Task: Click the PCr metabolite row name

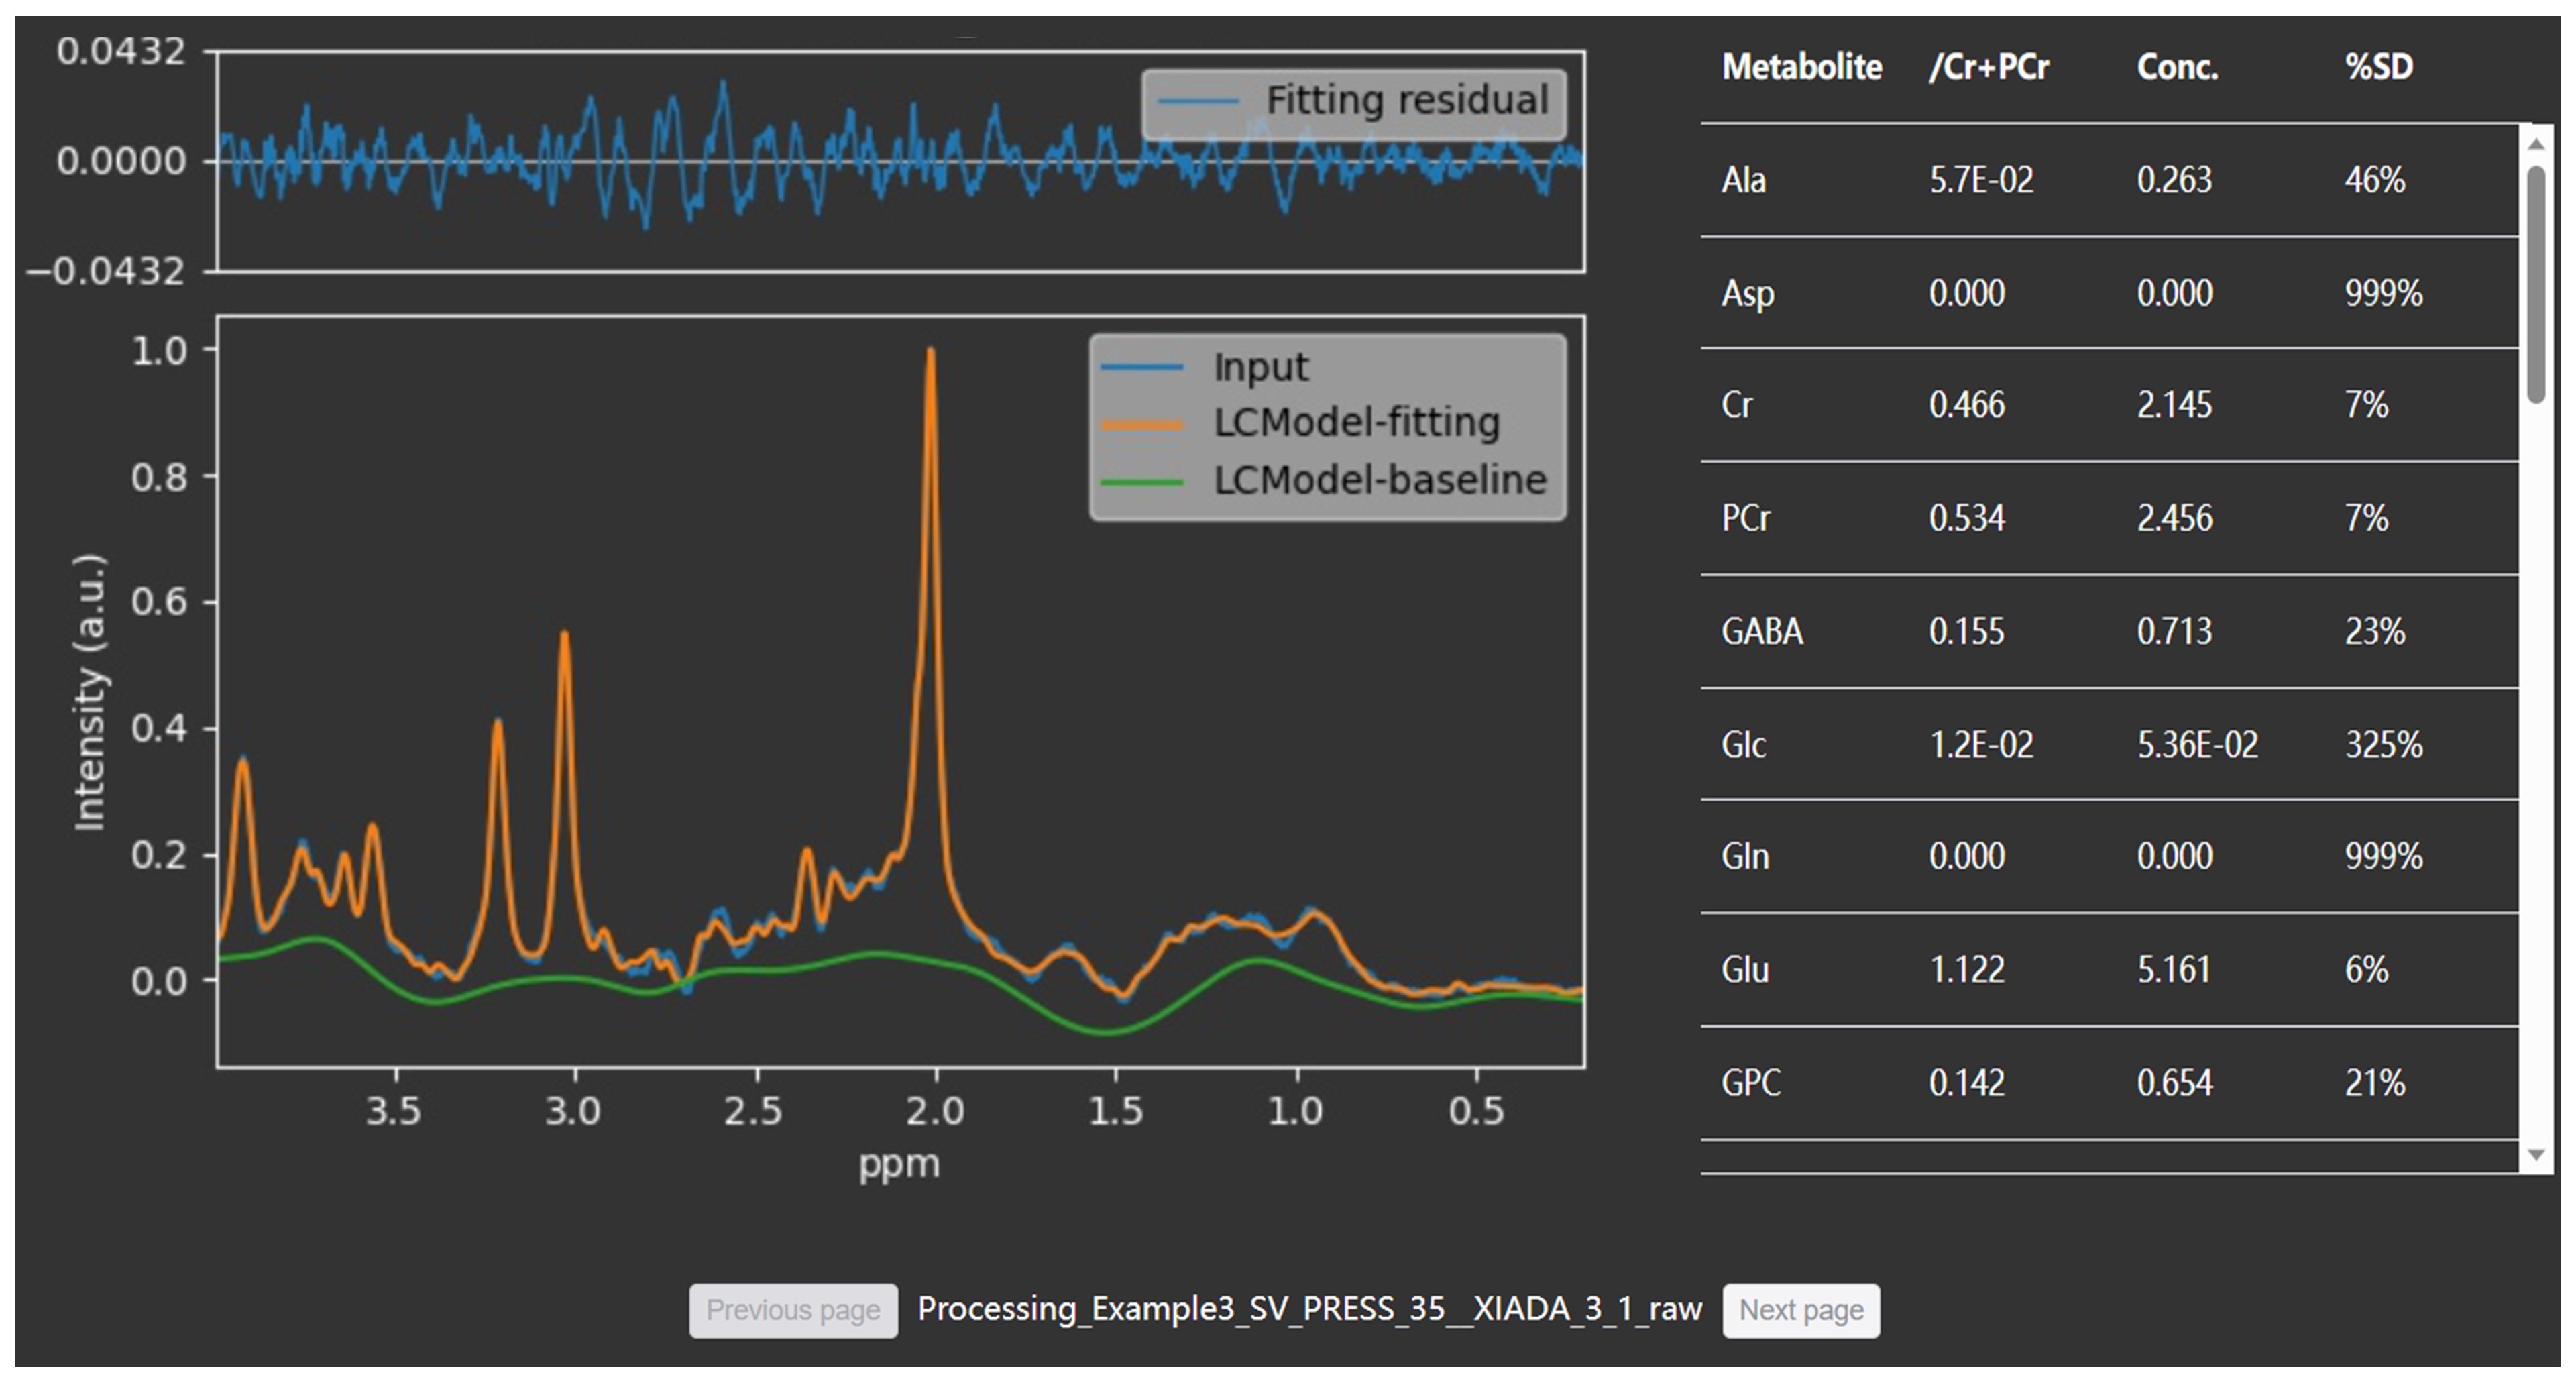Action: point(1746,518)
